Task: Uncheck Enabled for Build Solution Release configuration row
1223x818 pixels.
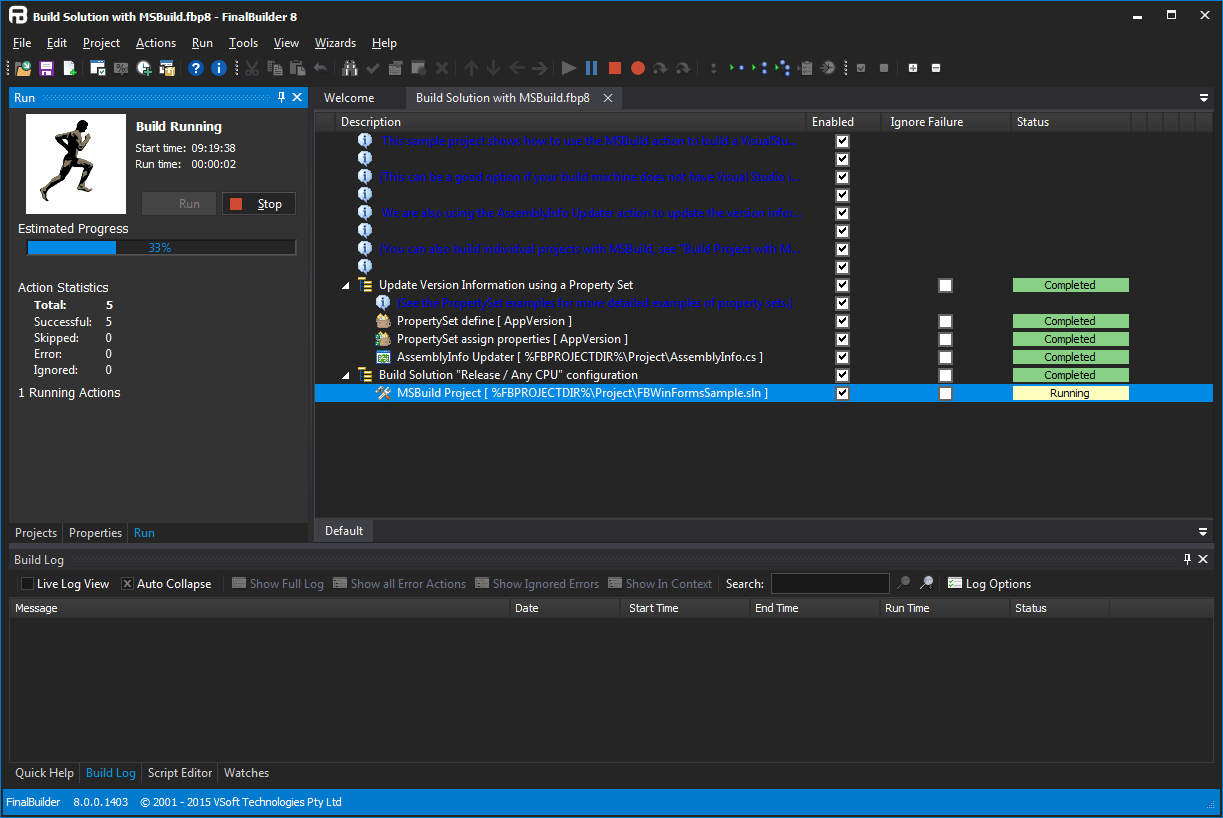Action: pyautogui.click(x=842, y=375)
